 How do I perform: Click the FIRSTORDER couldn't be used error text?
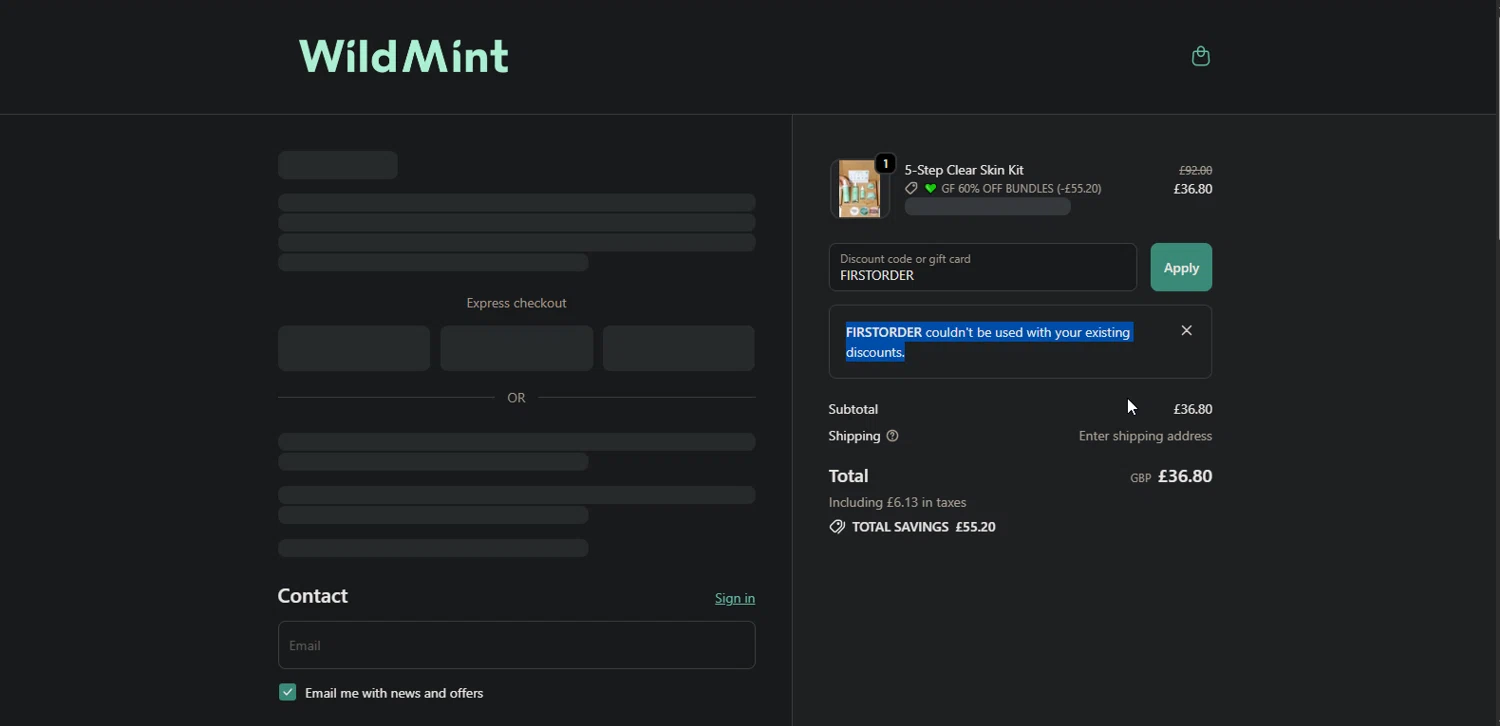tap(988, 342)
